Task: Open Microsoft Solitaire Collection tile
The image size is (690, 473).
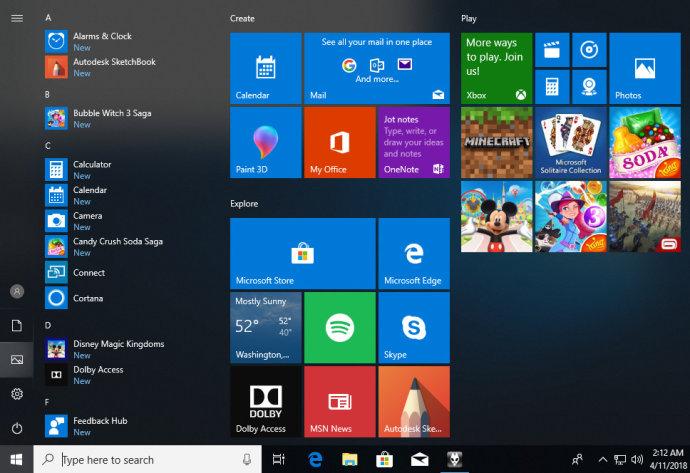Action: (x=571, y=143)
